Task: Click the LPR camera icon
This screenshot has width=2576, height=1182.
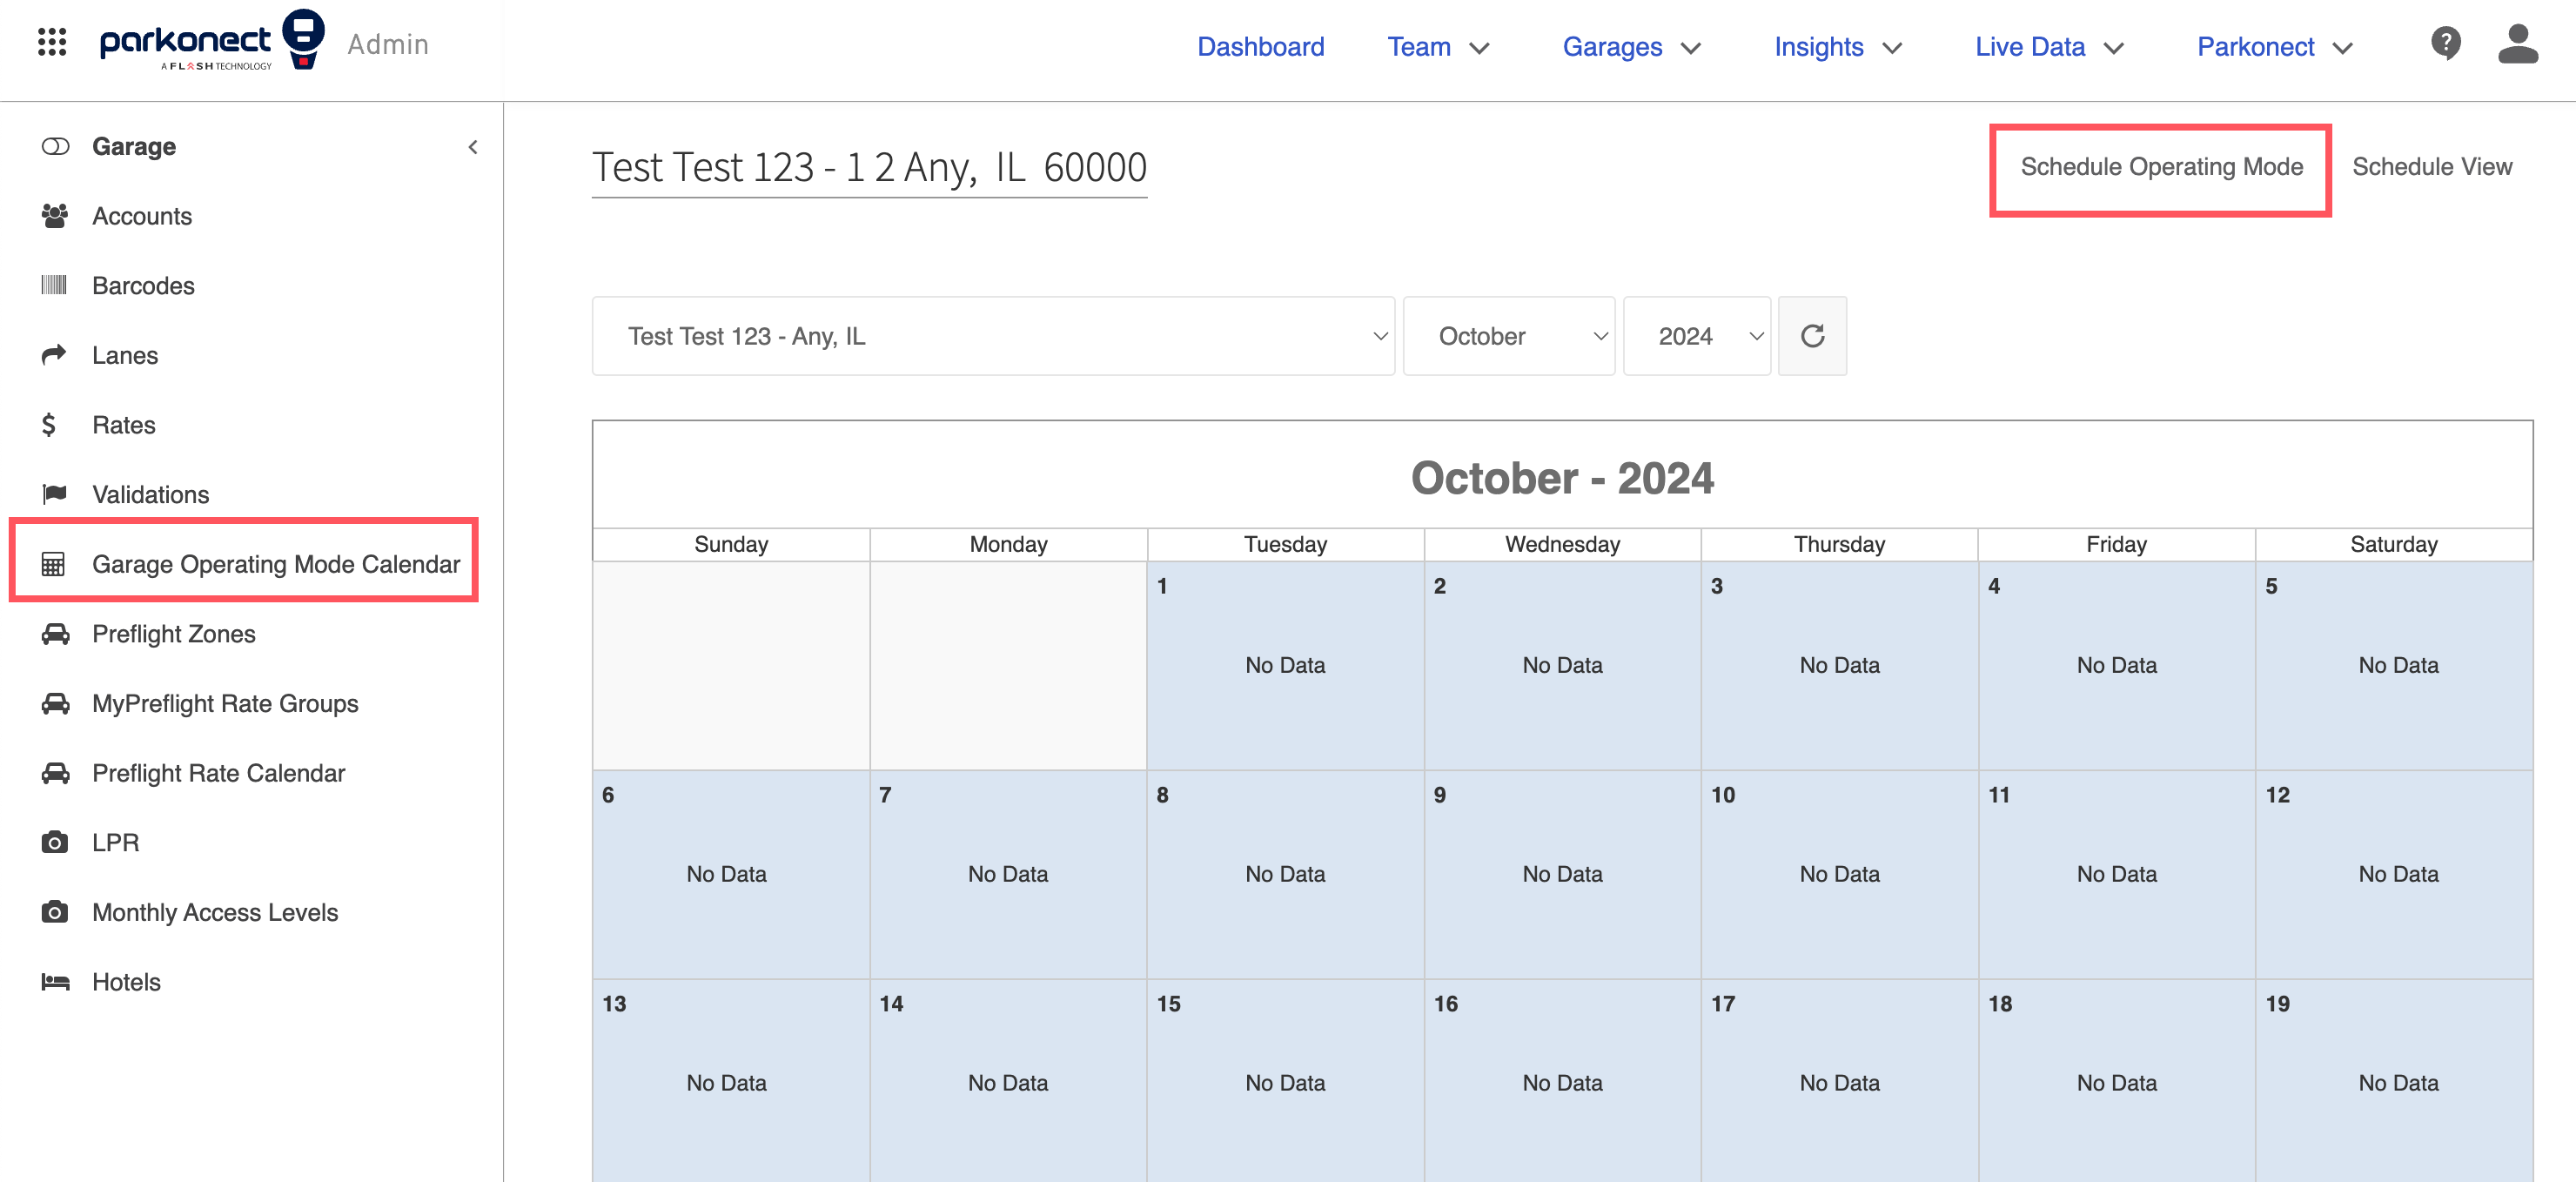Action: coord(54,842)
